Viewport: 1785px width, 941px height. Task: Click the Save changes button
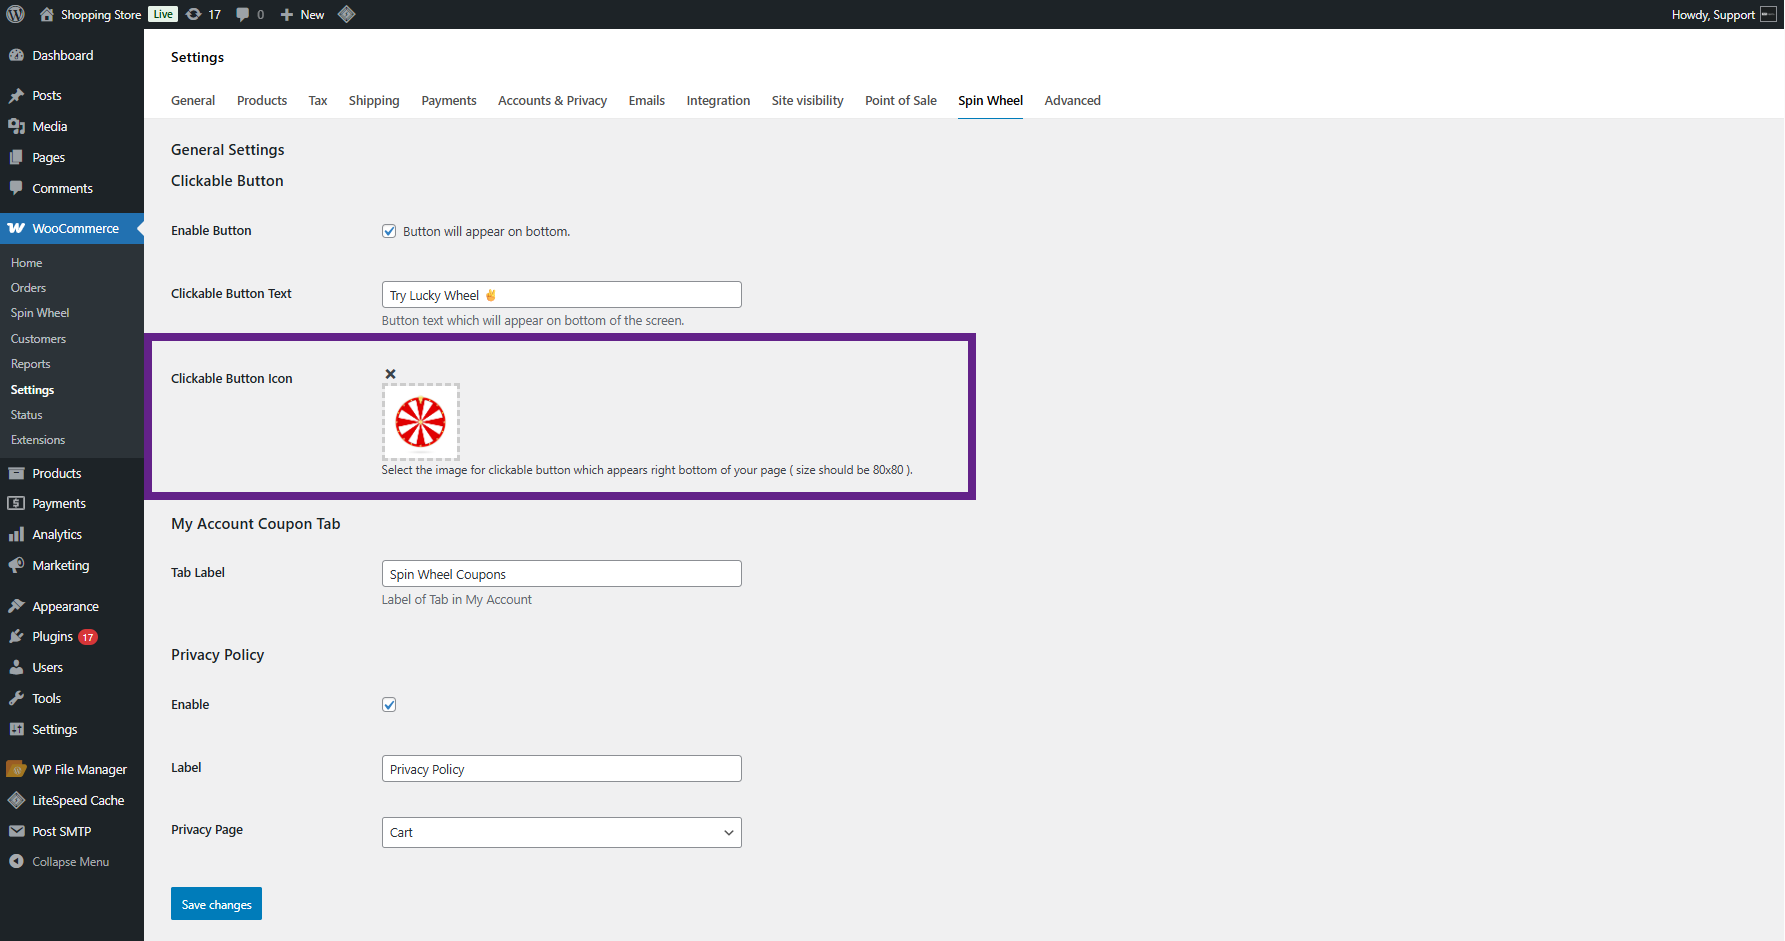point(216,904)
